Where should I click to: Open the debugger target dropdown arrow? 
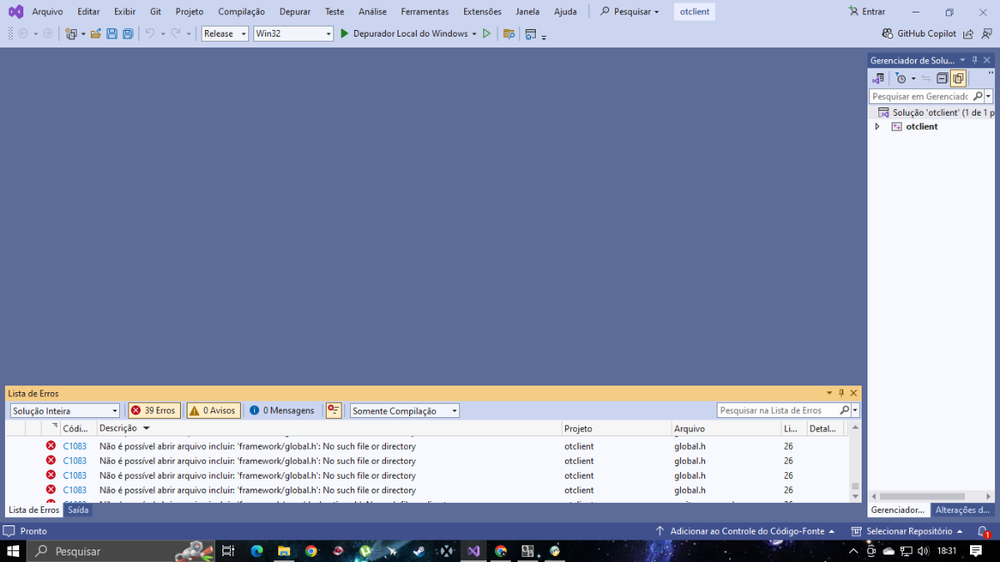click(474, 34)
